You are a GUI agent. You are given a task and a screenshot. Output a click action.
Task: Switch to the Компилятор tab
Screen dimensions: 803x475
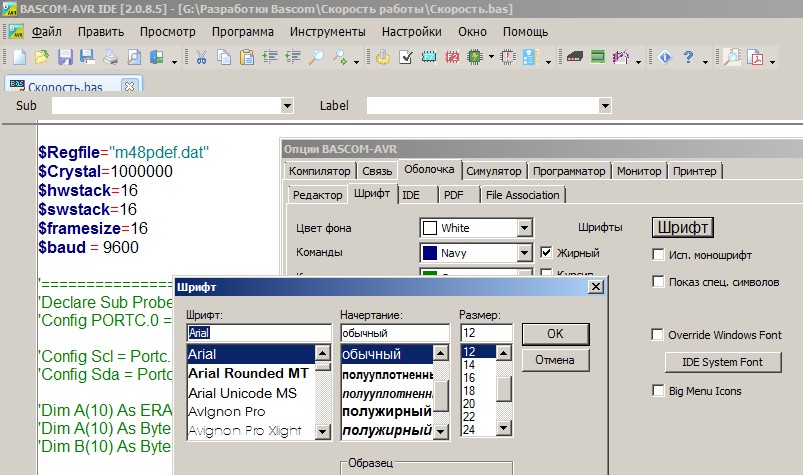click(320, 171)
